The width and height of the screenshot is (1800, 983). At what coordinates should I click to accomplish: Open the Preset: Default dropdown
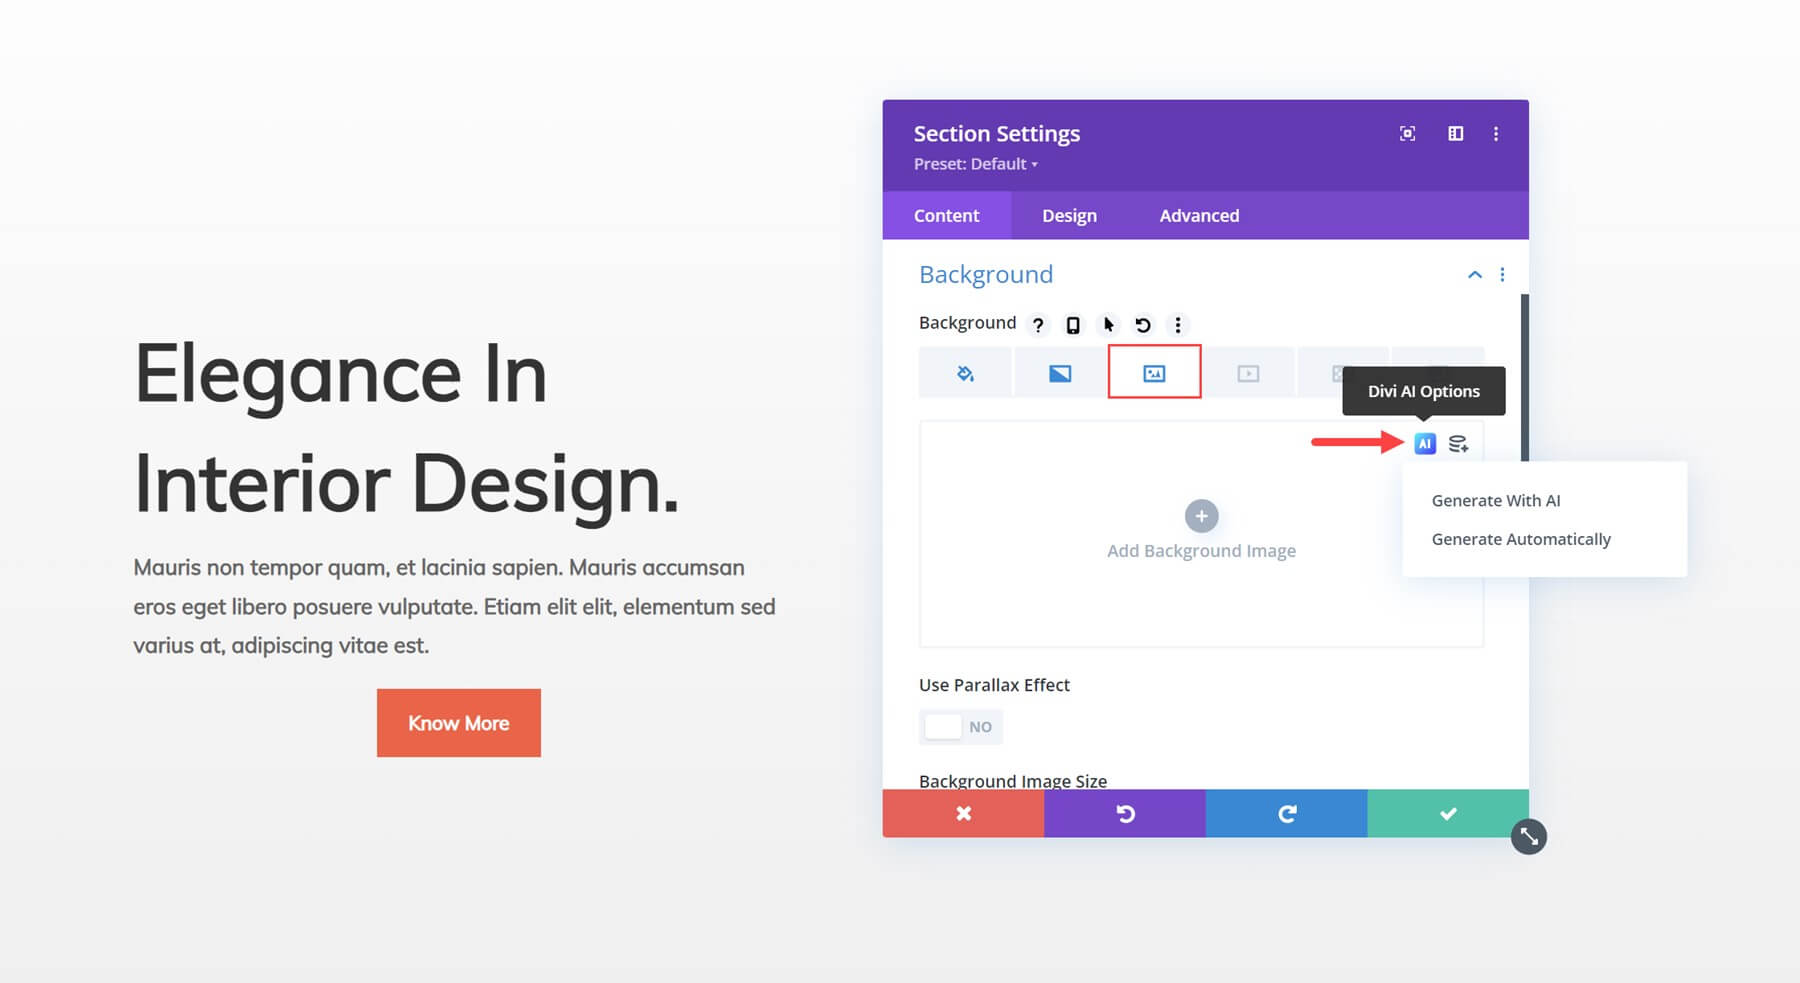coord(976,164)
